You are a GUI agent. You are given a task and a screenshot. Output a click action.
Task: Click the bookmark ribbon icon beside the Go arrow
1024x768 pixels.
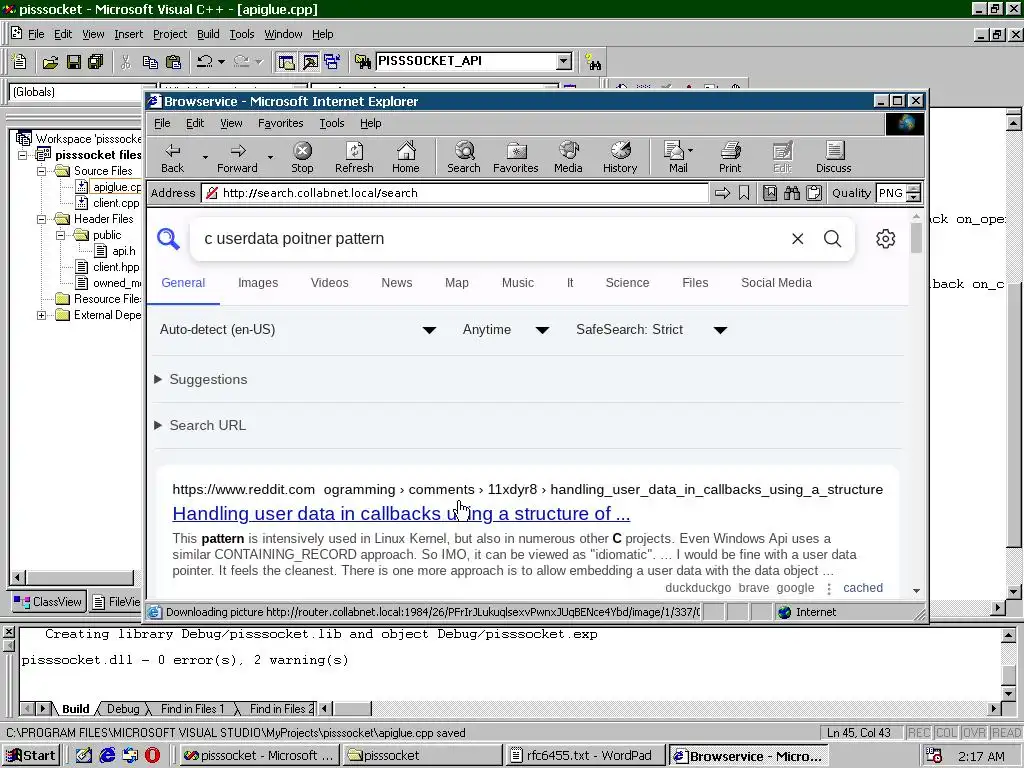click(744, 193)
